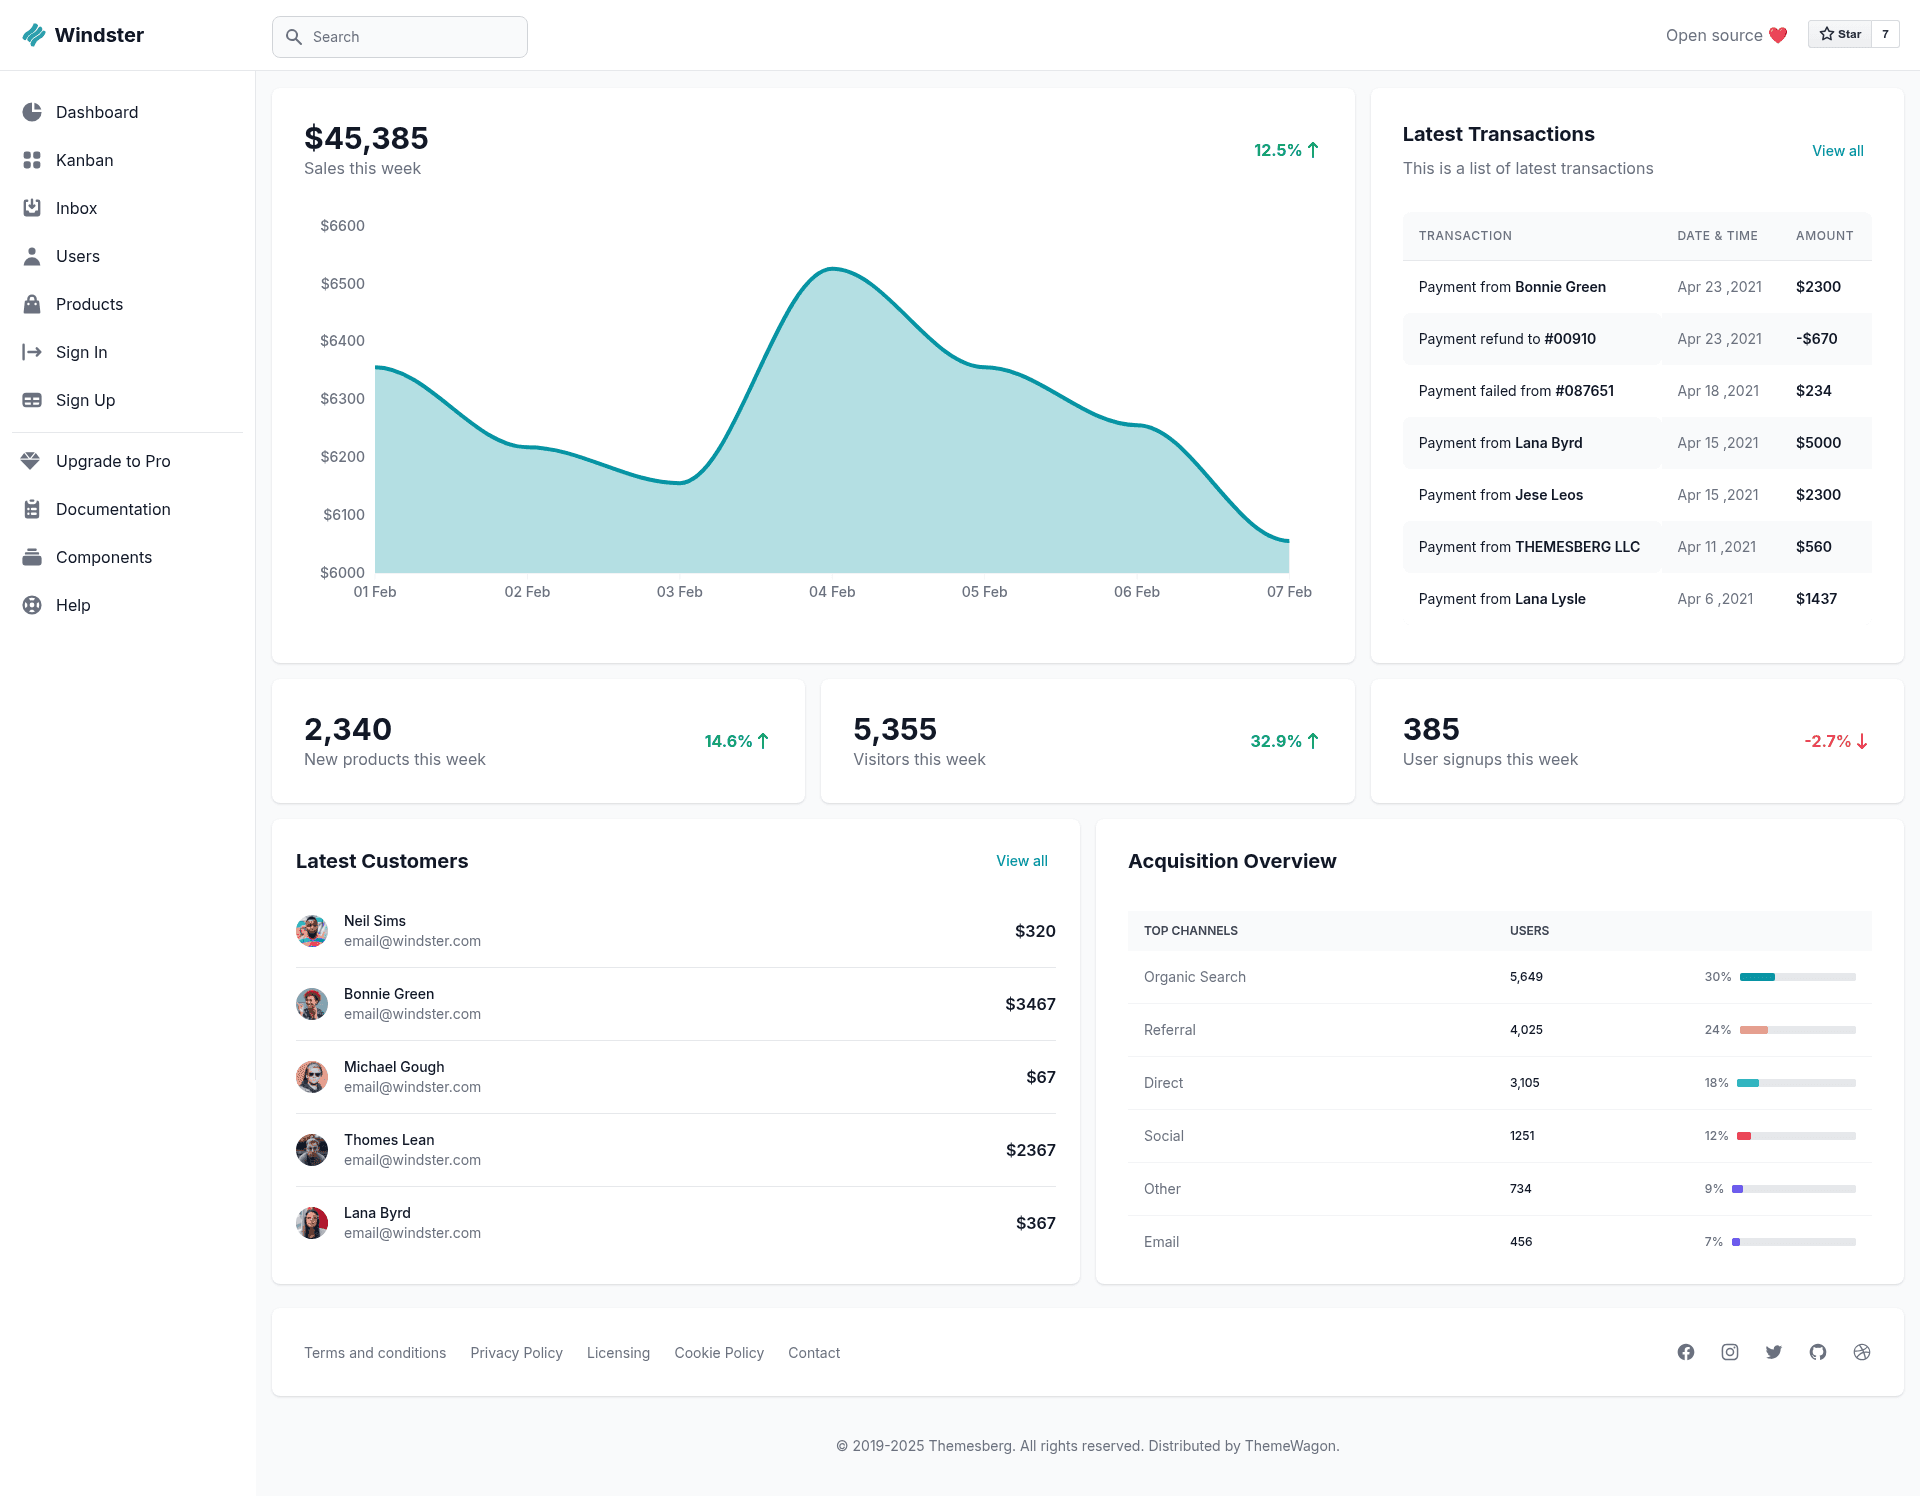This screenshot has width=1920, height=1496.
Task: Click 'Payment refund to #00910' row
Action: click(x=1637, y=339)
